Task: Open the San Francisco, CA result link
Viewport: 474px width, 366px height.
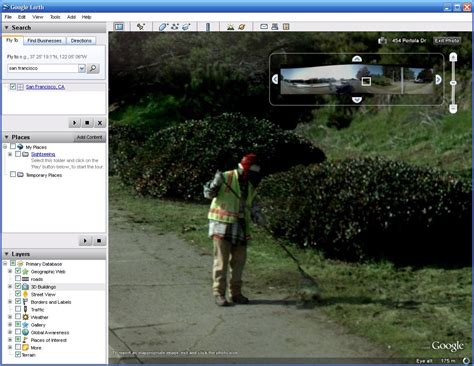Action: pyautogui.click(x=45, y=87)
